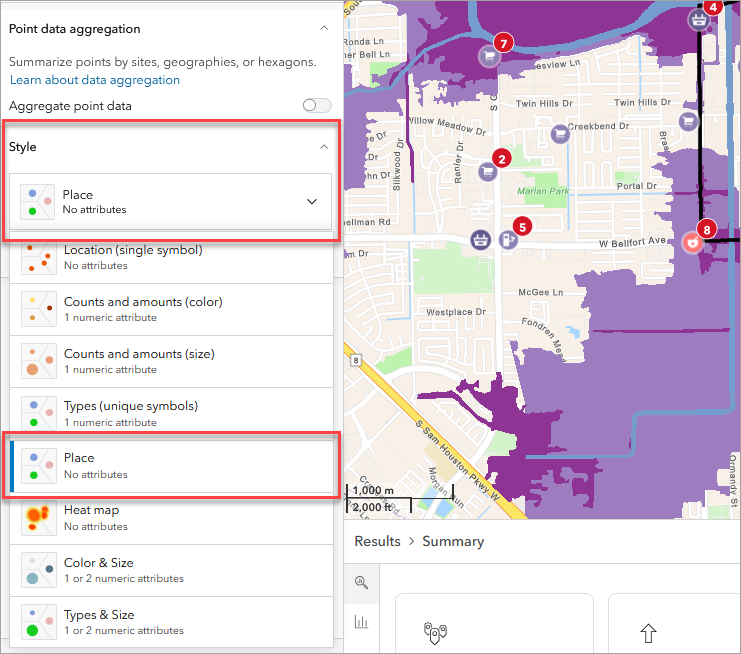Viewport: 741px width, 654px height.
Task: Click Heat map thumbnail icon
Action: (39, 518)
